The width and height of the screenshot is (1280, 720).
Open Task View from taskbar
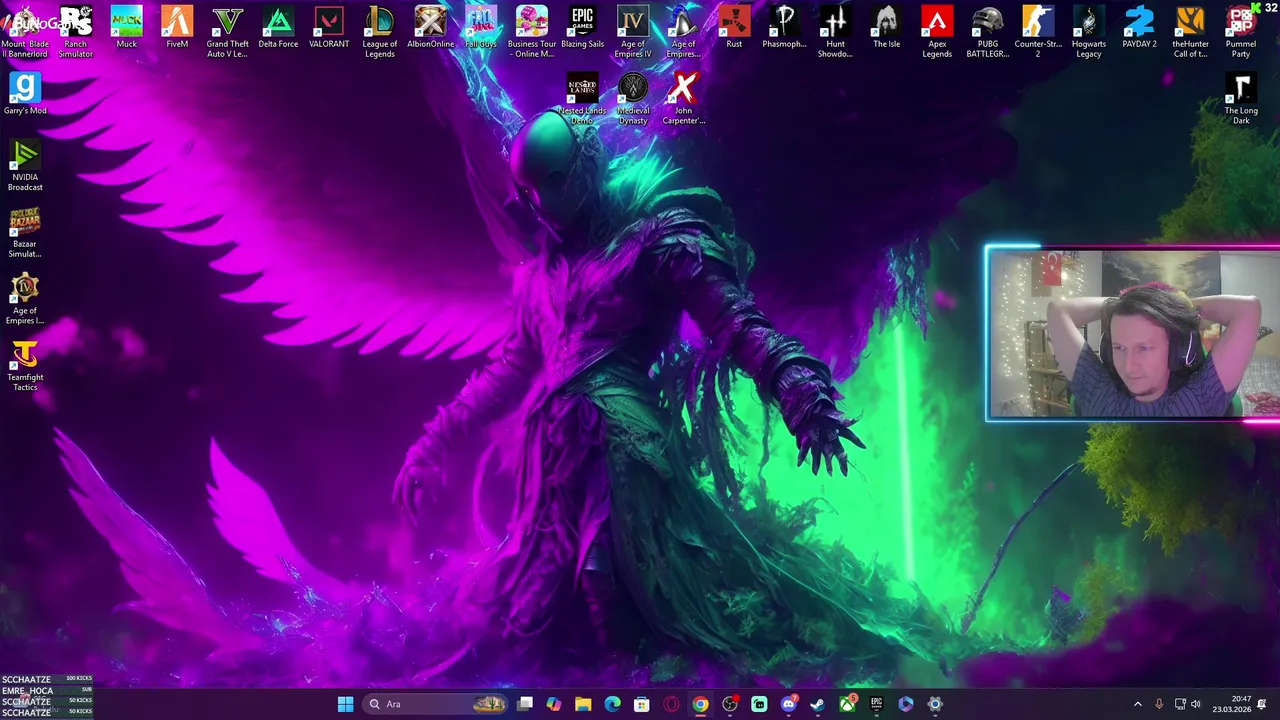point(525,704)
